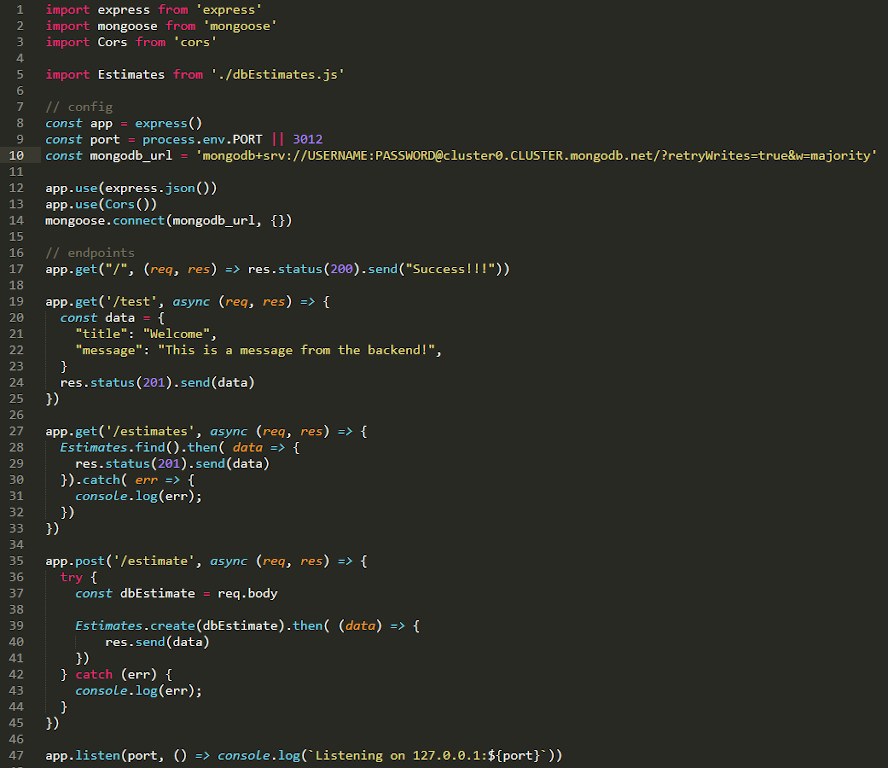888x768 pixels.
Task: Click process.env.PORT on line 9
Action: [x=202, y=139]
